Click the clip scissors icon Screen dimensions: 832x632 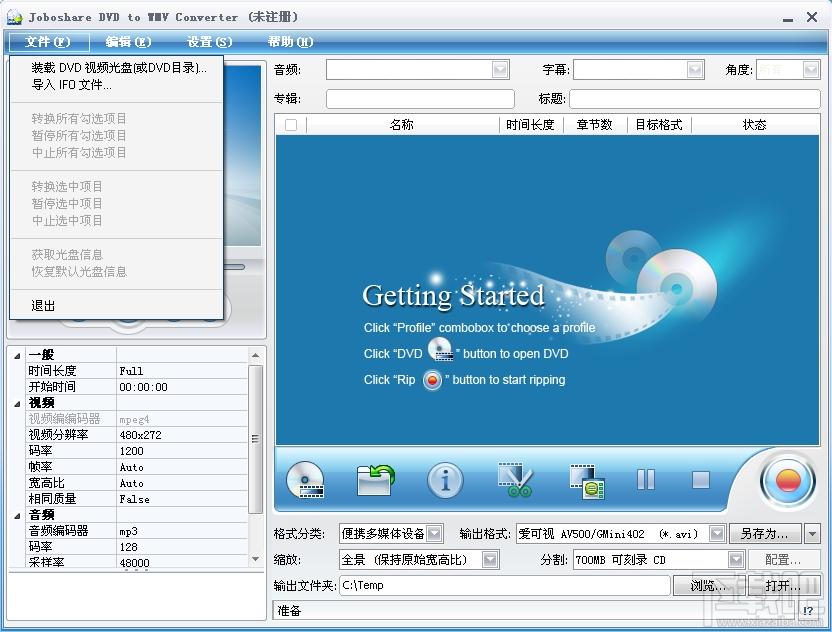point(515,480)
